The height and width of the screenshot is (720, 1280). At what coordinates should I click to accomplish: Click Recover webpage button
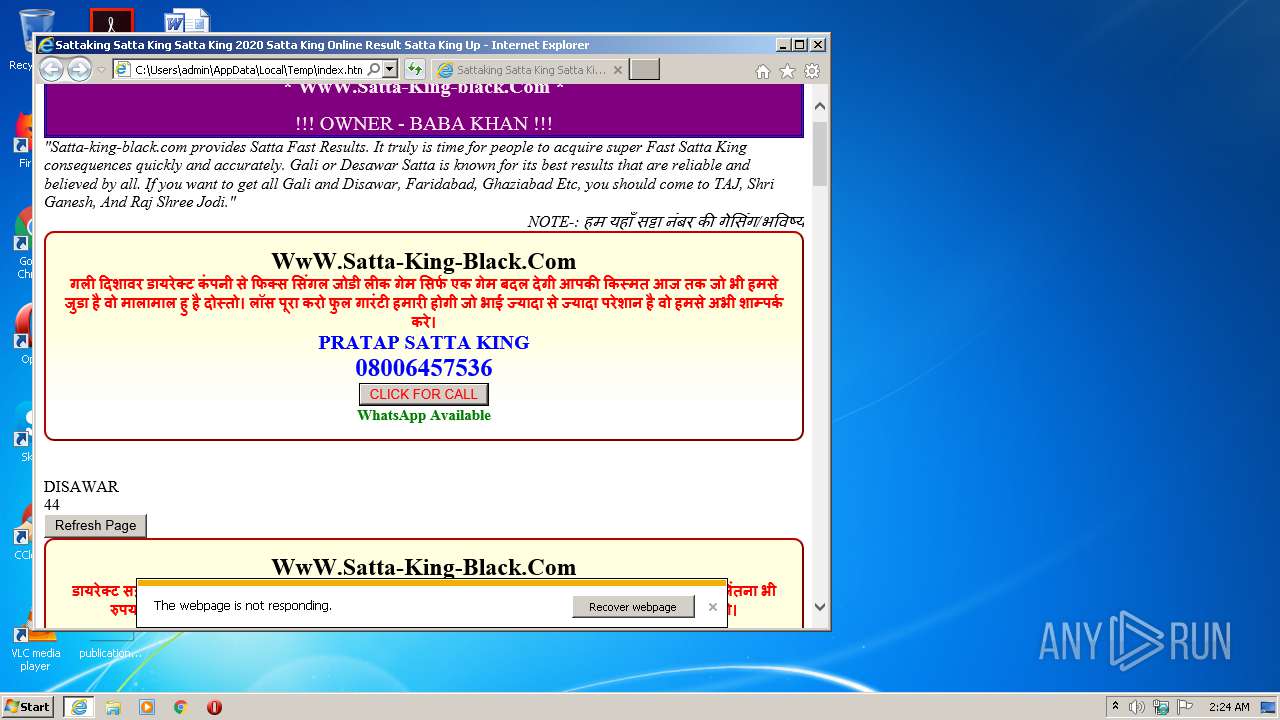(x=633, y=607)
